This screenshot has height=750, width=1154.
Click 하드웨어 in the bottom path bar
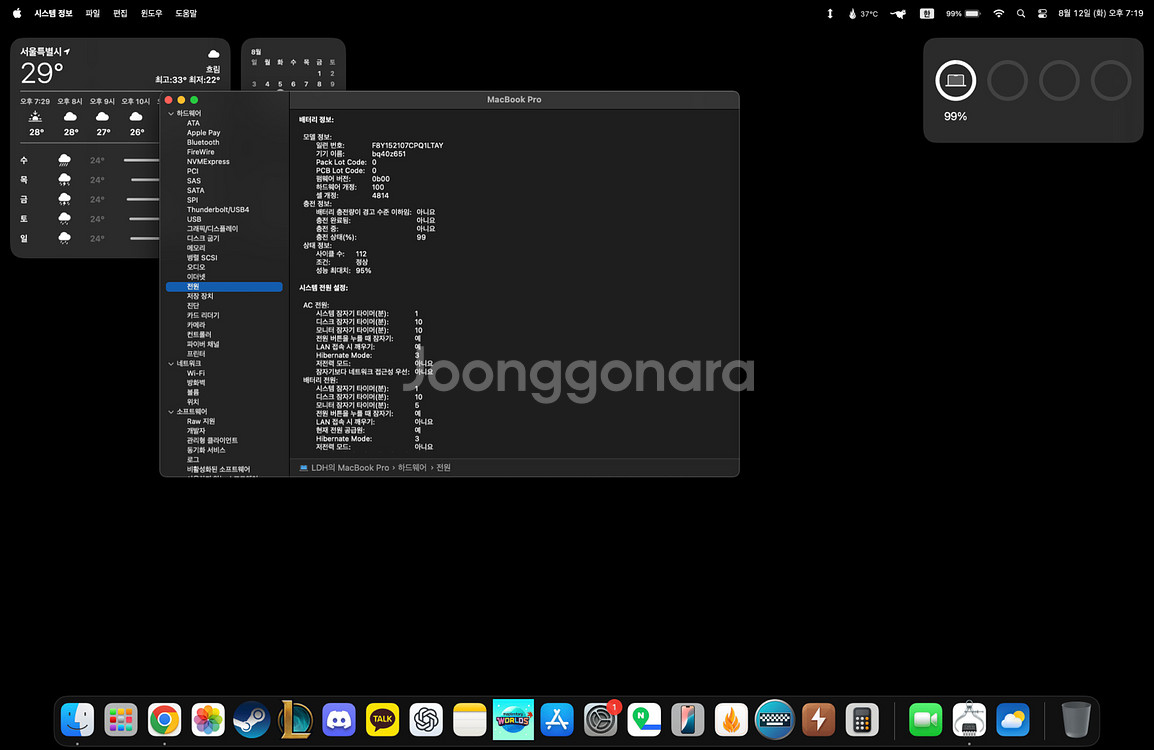[x=412, y=467]
